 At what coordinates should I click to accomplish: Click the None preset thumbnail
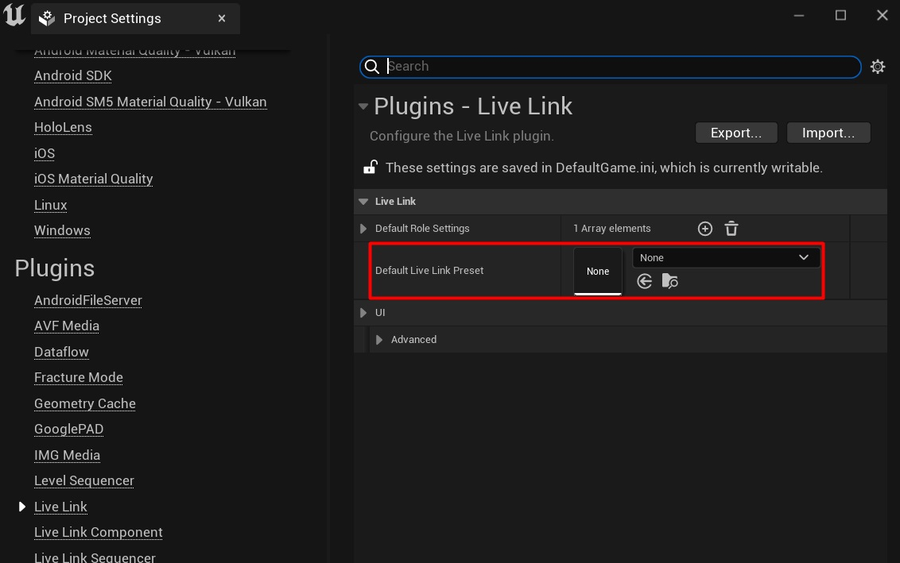(598, 271)
